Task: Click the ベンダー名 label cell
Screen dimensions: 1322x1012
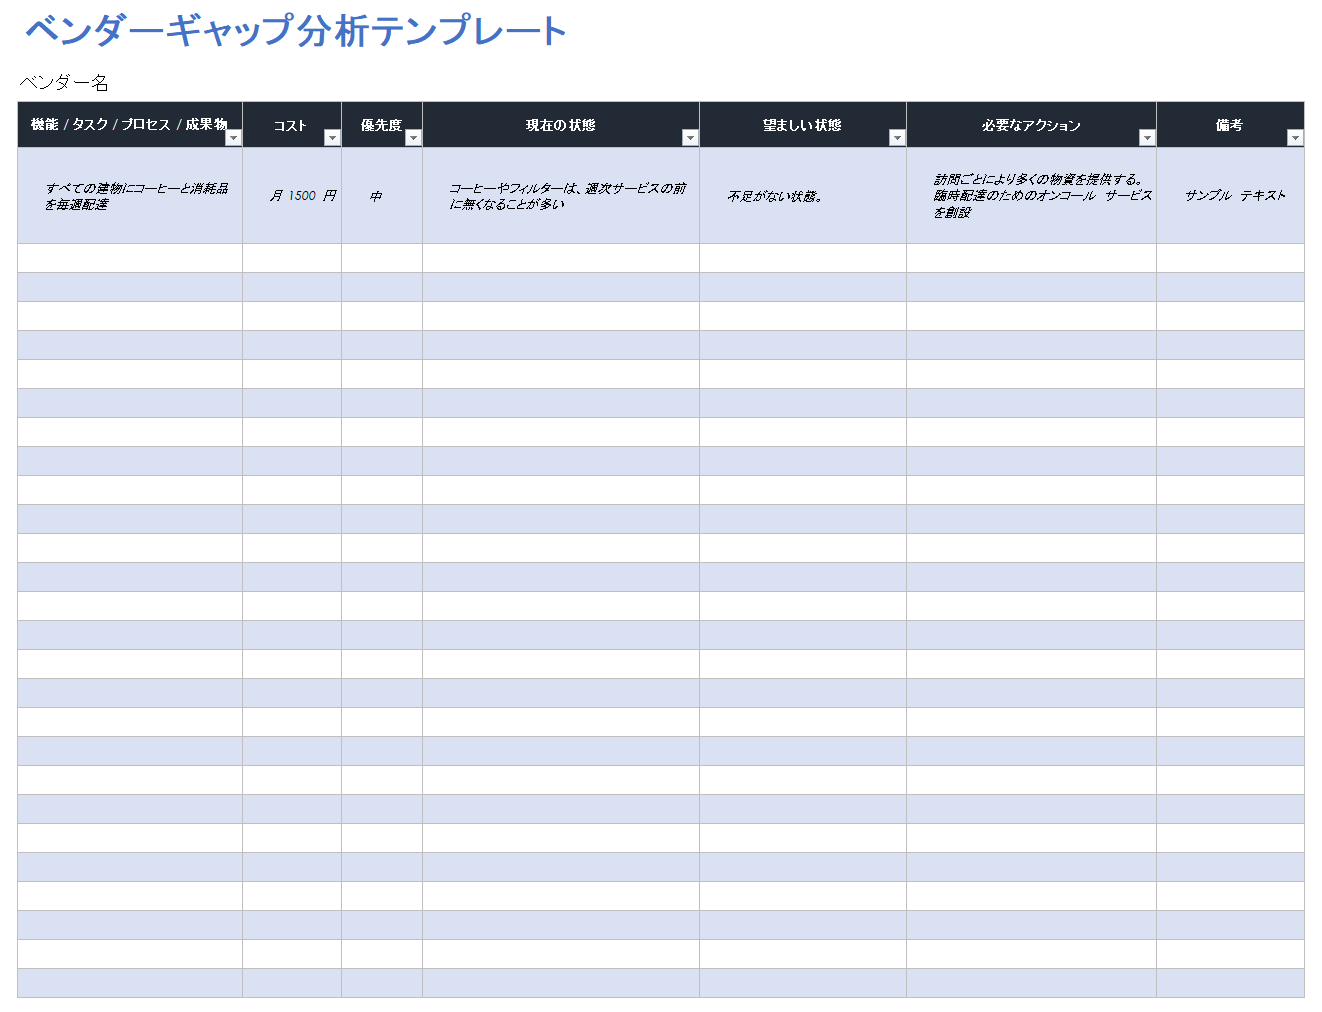Action: coord(64,83)
